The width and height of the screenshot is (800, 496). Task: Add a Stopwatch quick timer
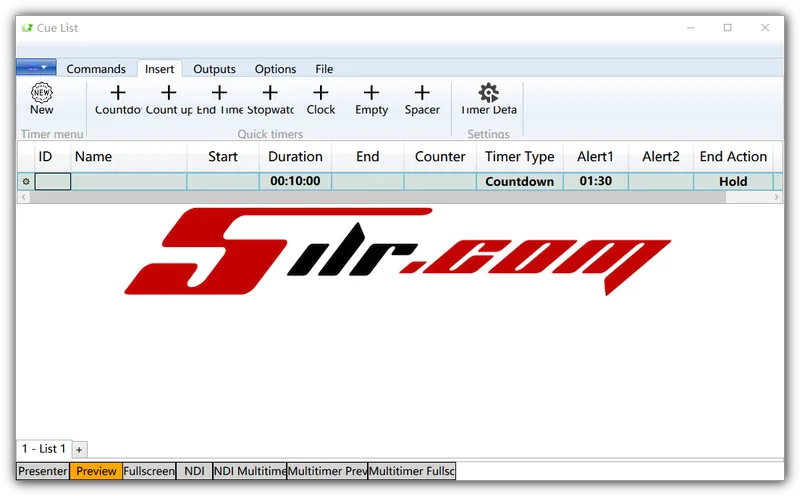click(270, 98)
